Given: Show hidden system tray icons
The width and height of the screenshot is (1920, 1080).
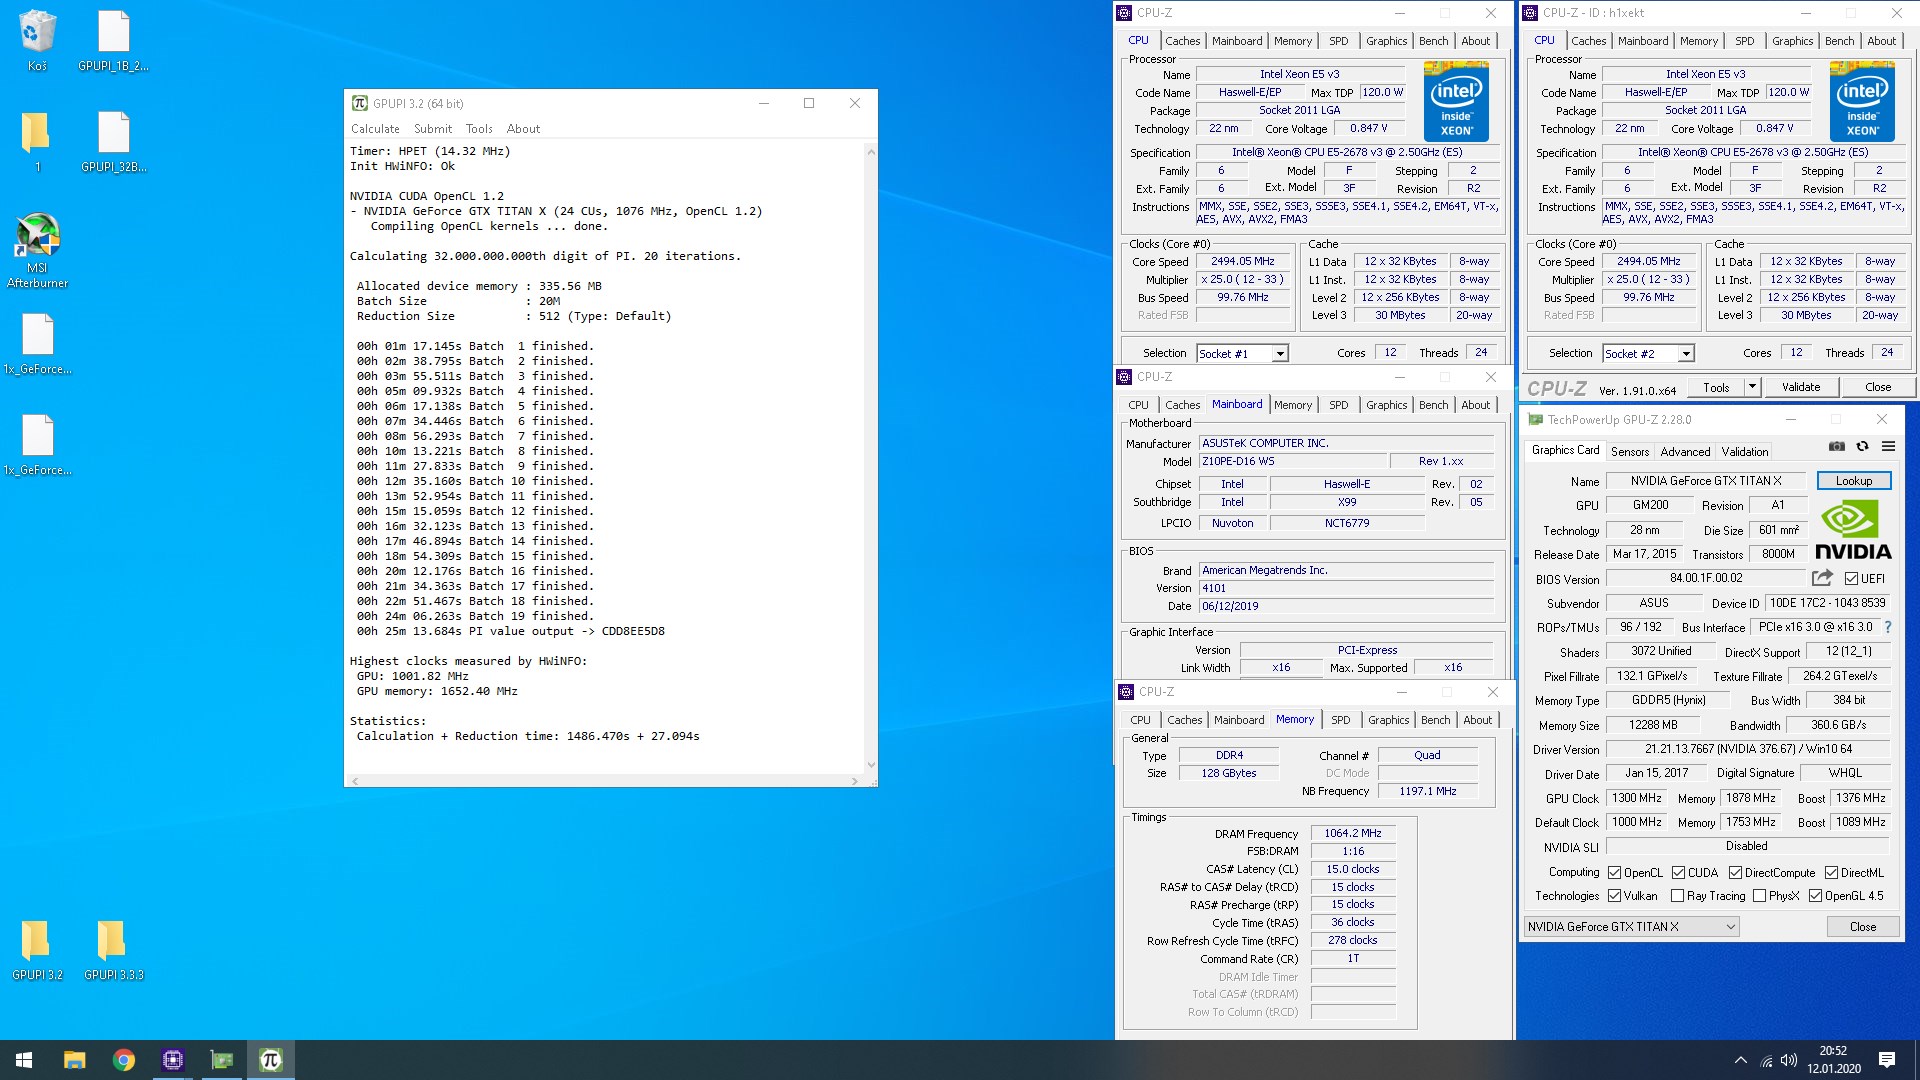Looking at the screenshot, I should click(x=1740, y=1060).
